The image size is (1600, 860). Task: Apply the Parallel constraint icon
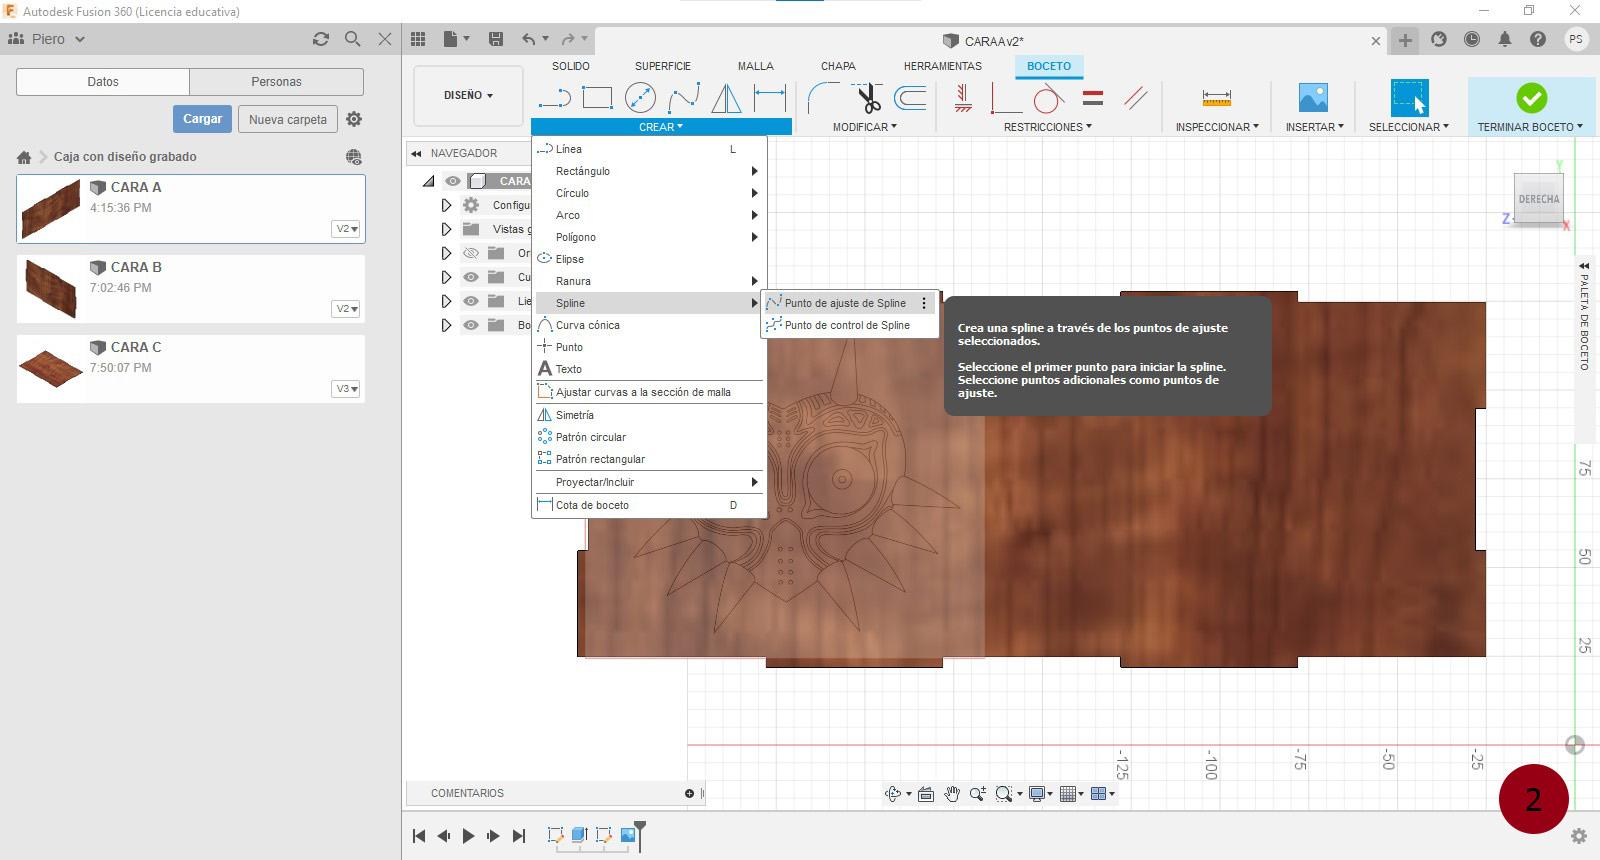pos(1135,98)
